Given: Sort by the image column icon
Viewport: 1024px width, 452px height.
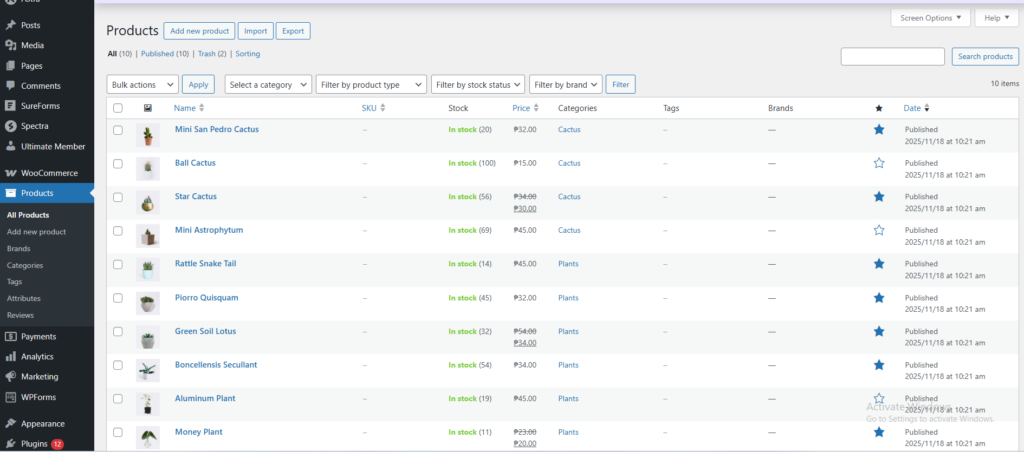Looking at the screenshot, I should coord(148,108).
